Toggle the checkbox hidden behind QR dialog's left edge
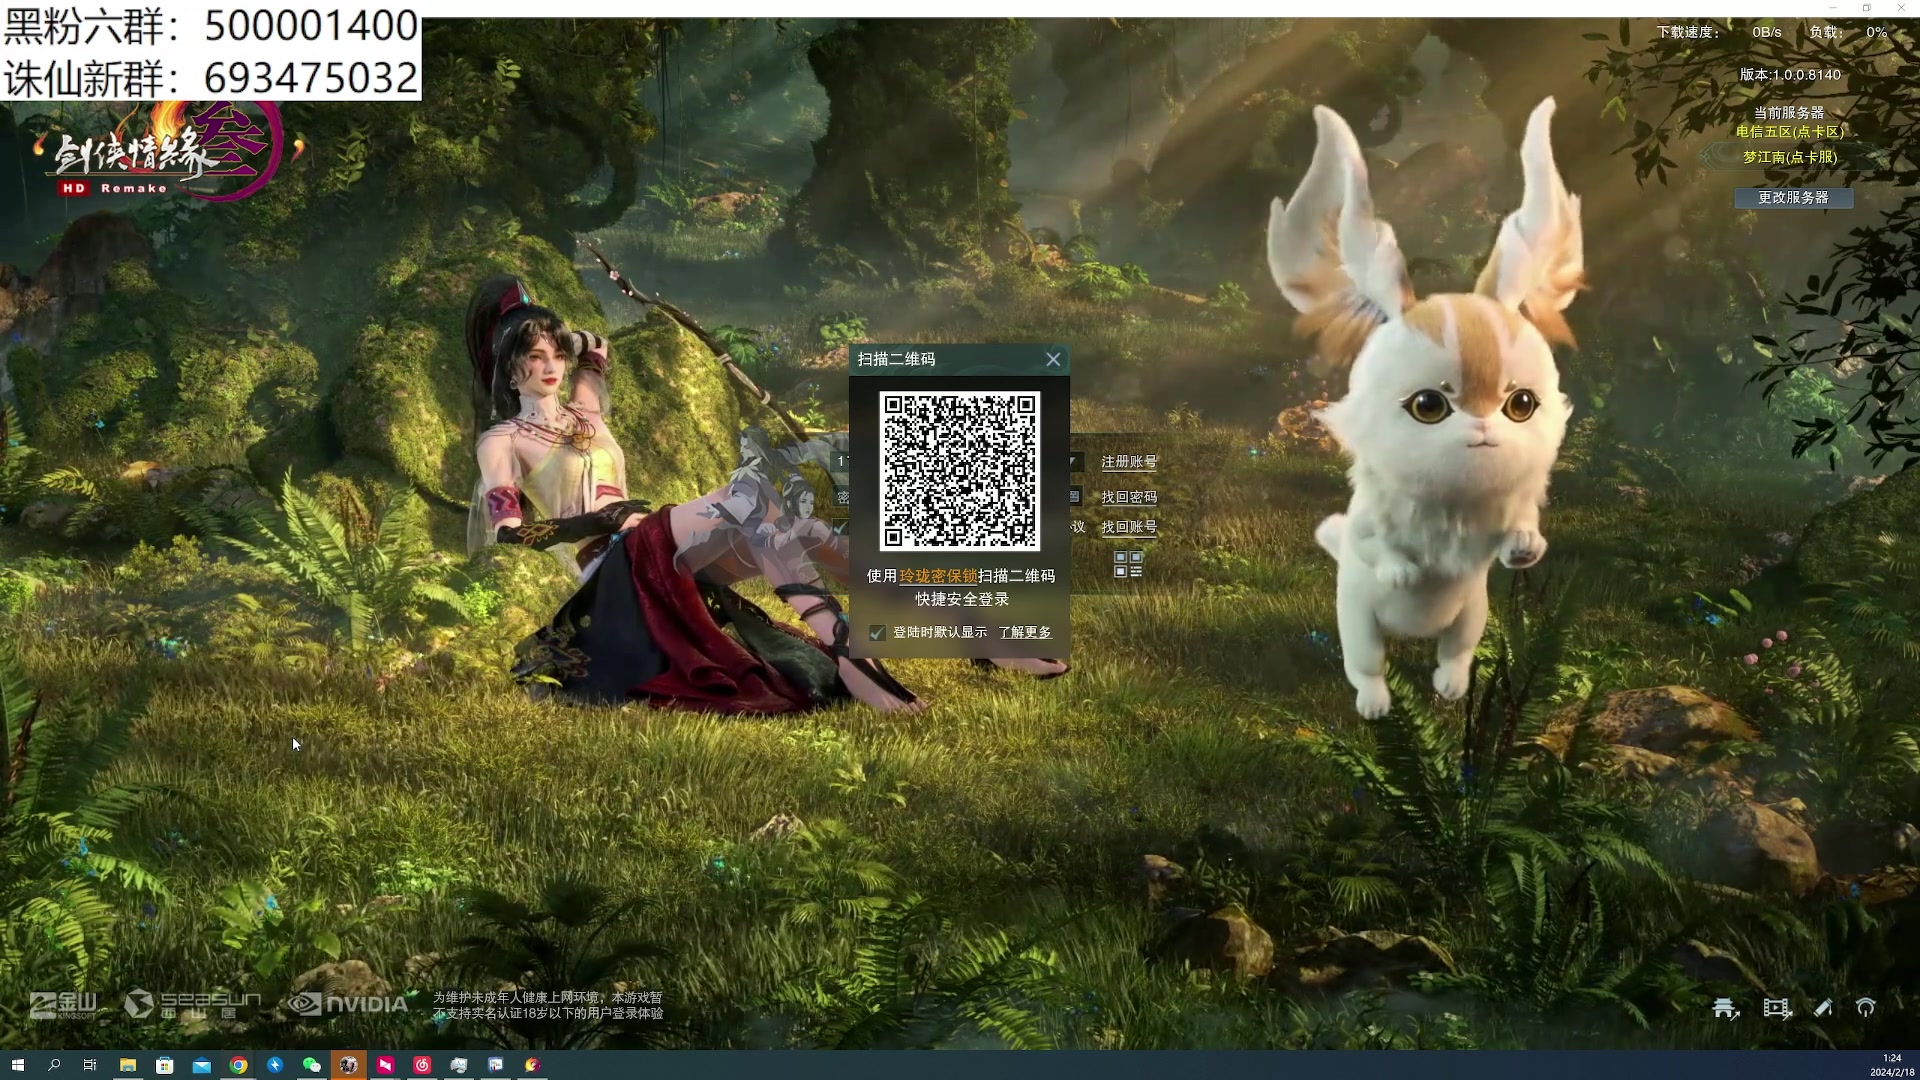This screenshot has height=1080, width=1920. (x=840, y=527)
